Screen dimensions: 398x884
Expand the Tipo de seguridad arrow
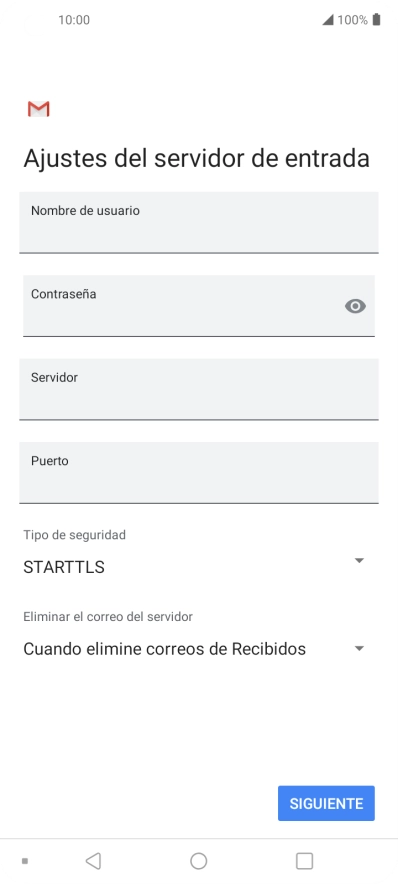click(x=359, y=560)
